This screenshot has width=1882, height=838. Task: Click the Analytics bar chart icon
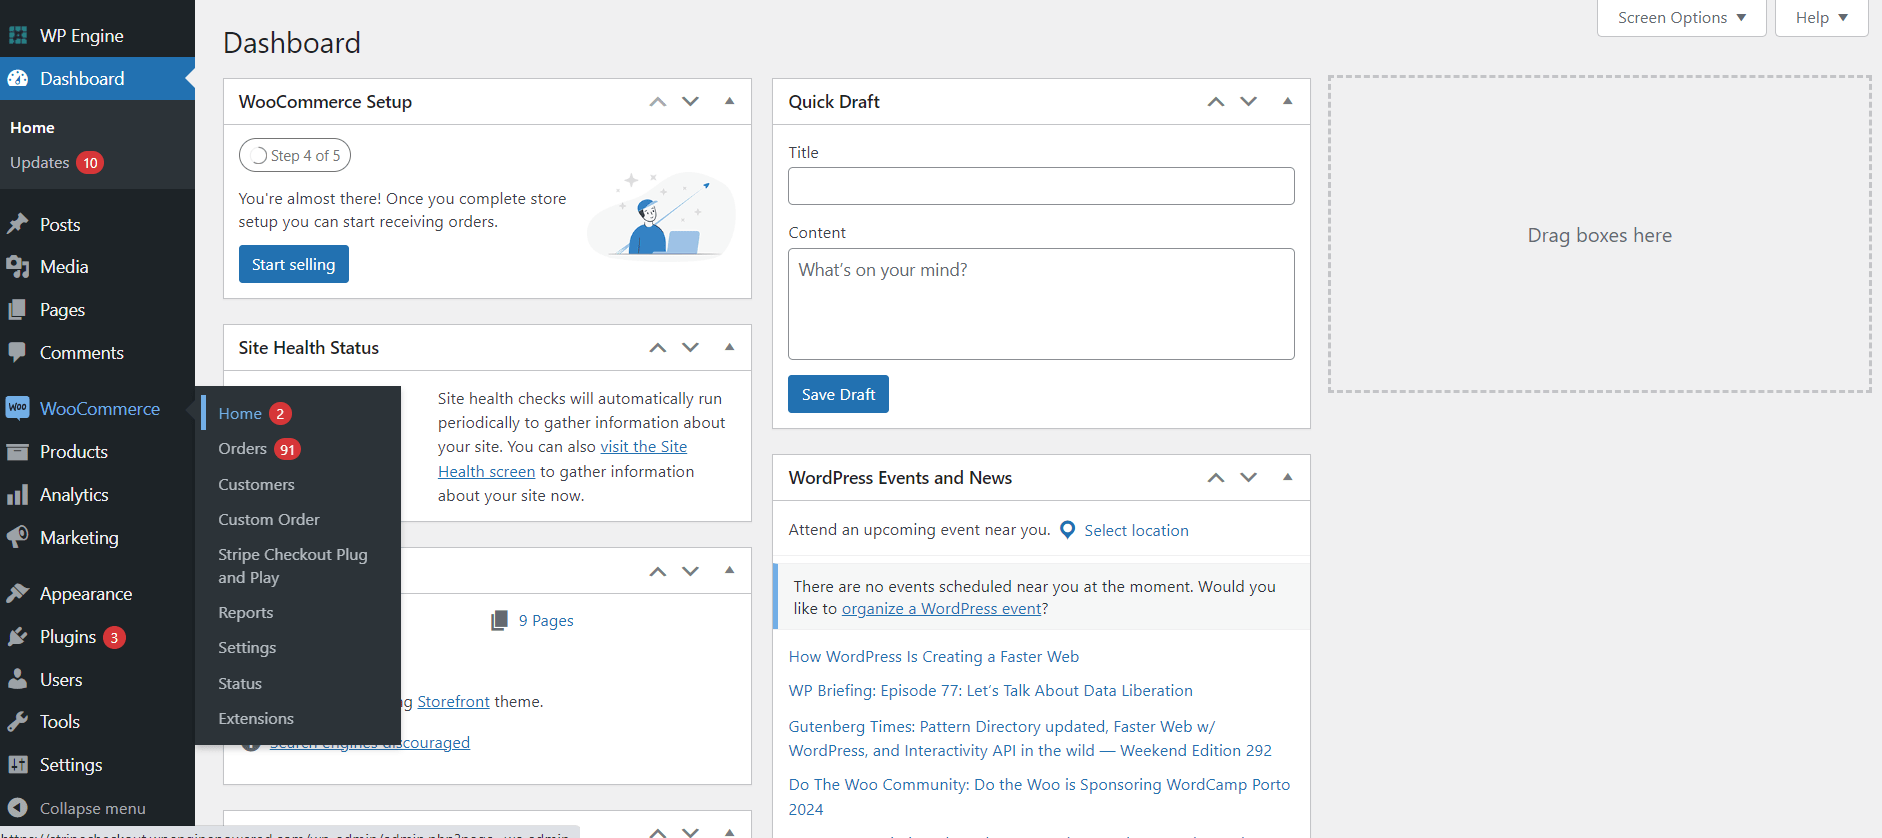pos(17,495)
